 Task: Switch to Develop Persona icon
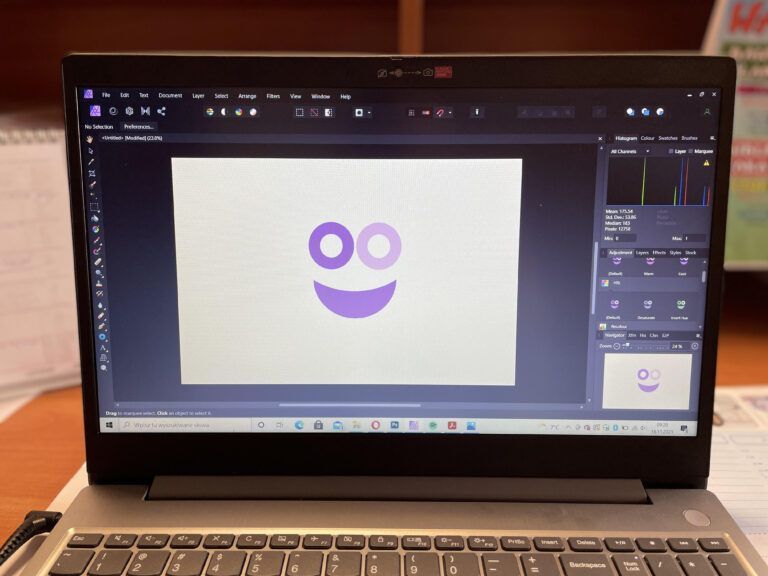point(129,111)
